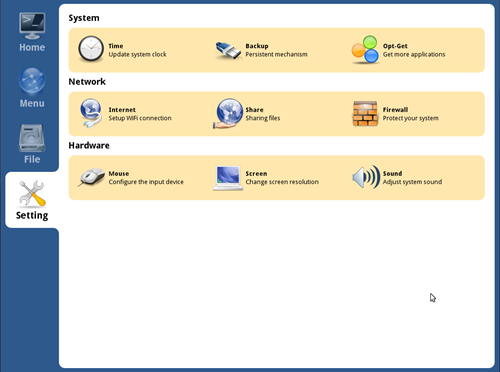Viewport: 500px width, 372px height.
Task: Click the System section heading
Action: (x=84, y=18)
